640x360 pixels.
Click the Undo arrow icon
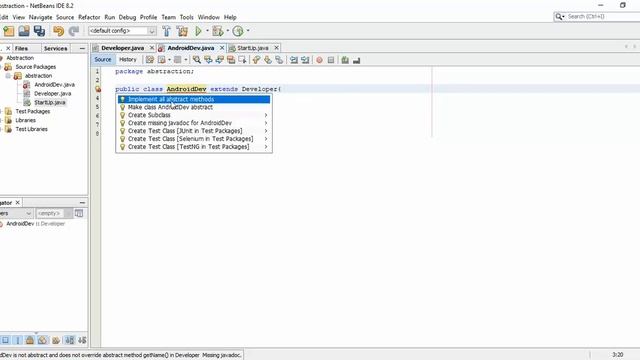(x=58, y=31)
